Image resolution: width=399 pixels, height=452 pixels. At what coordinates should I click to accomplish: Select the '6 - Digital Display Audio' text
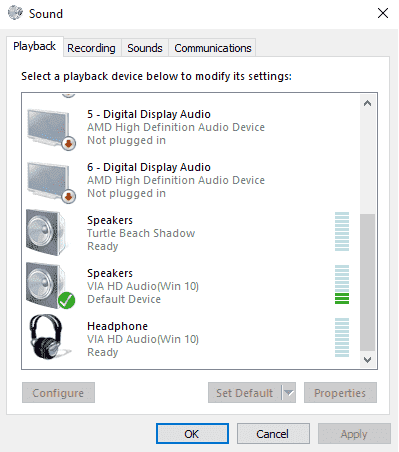(149, 167)
